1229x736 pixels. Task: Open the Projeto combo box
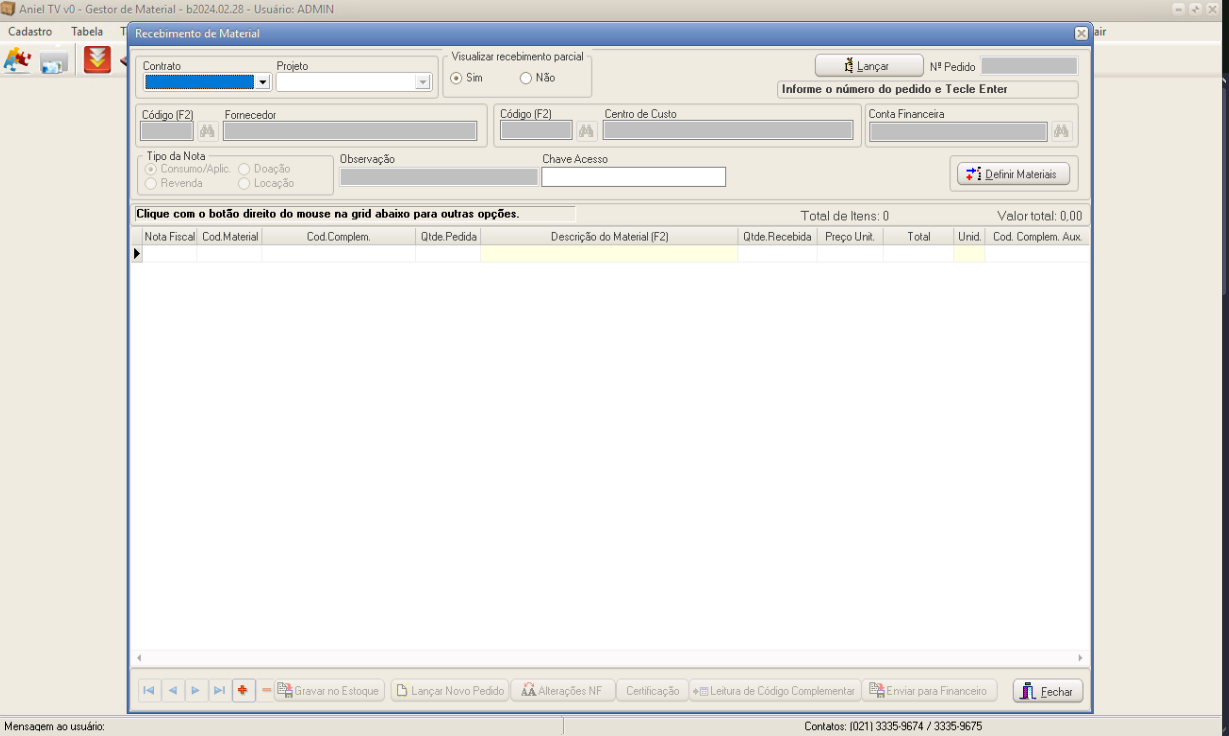pos(352,82)
